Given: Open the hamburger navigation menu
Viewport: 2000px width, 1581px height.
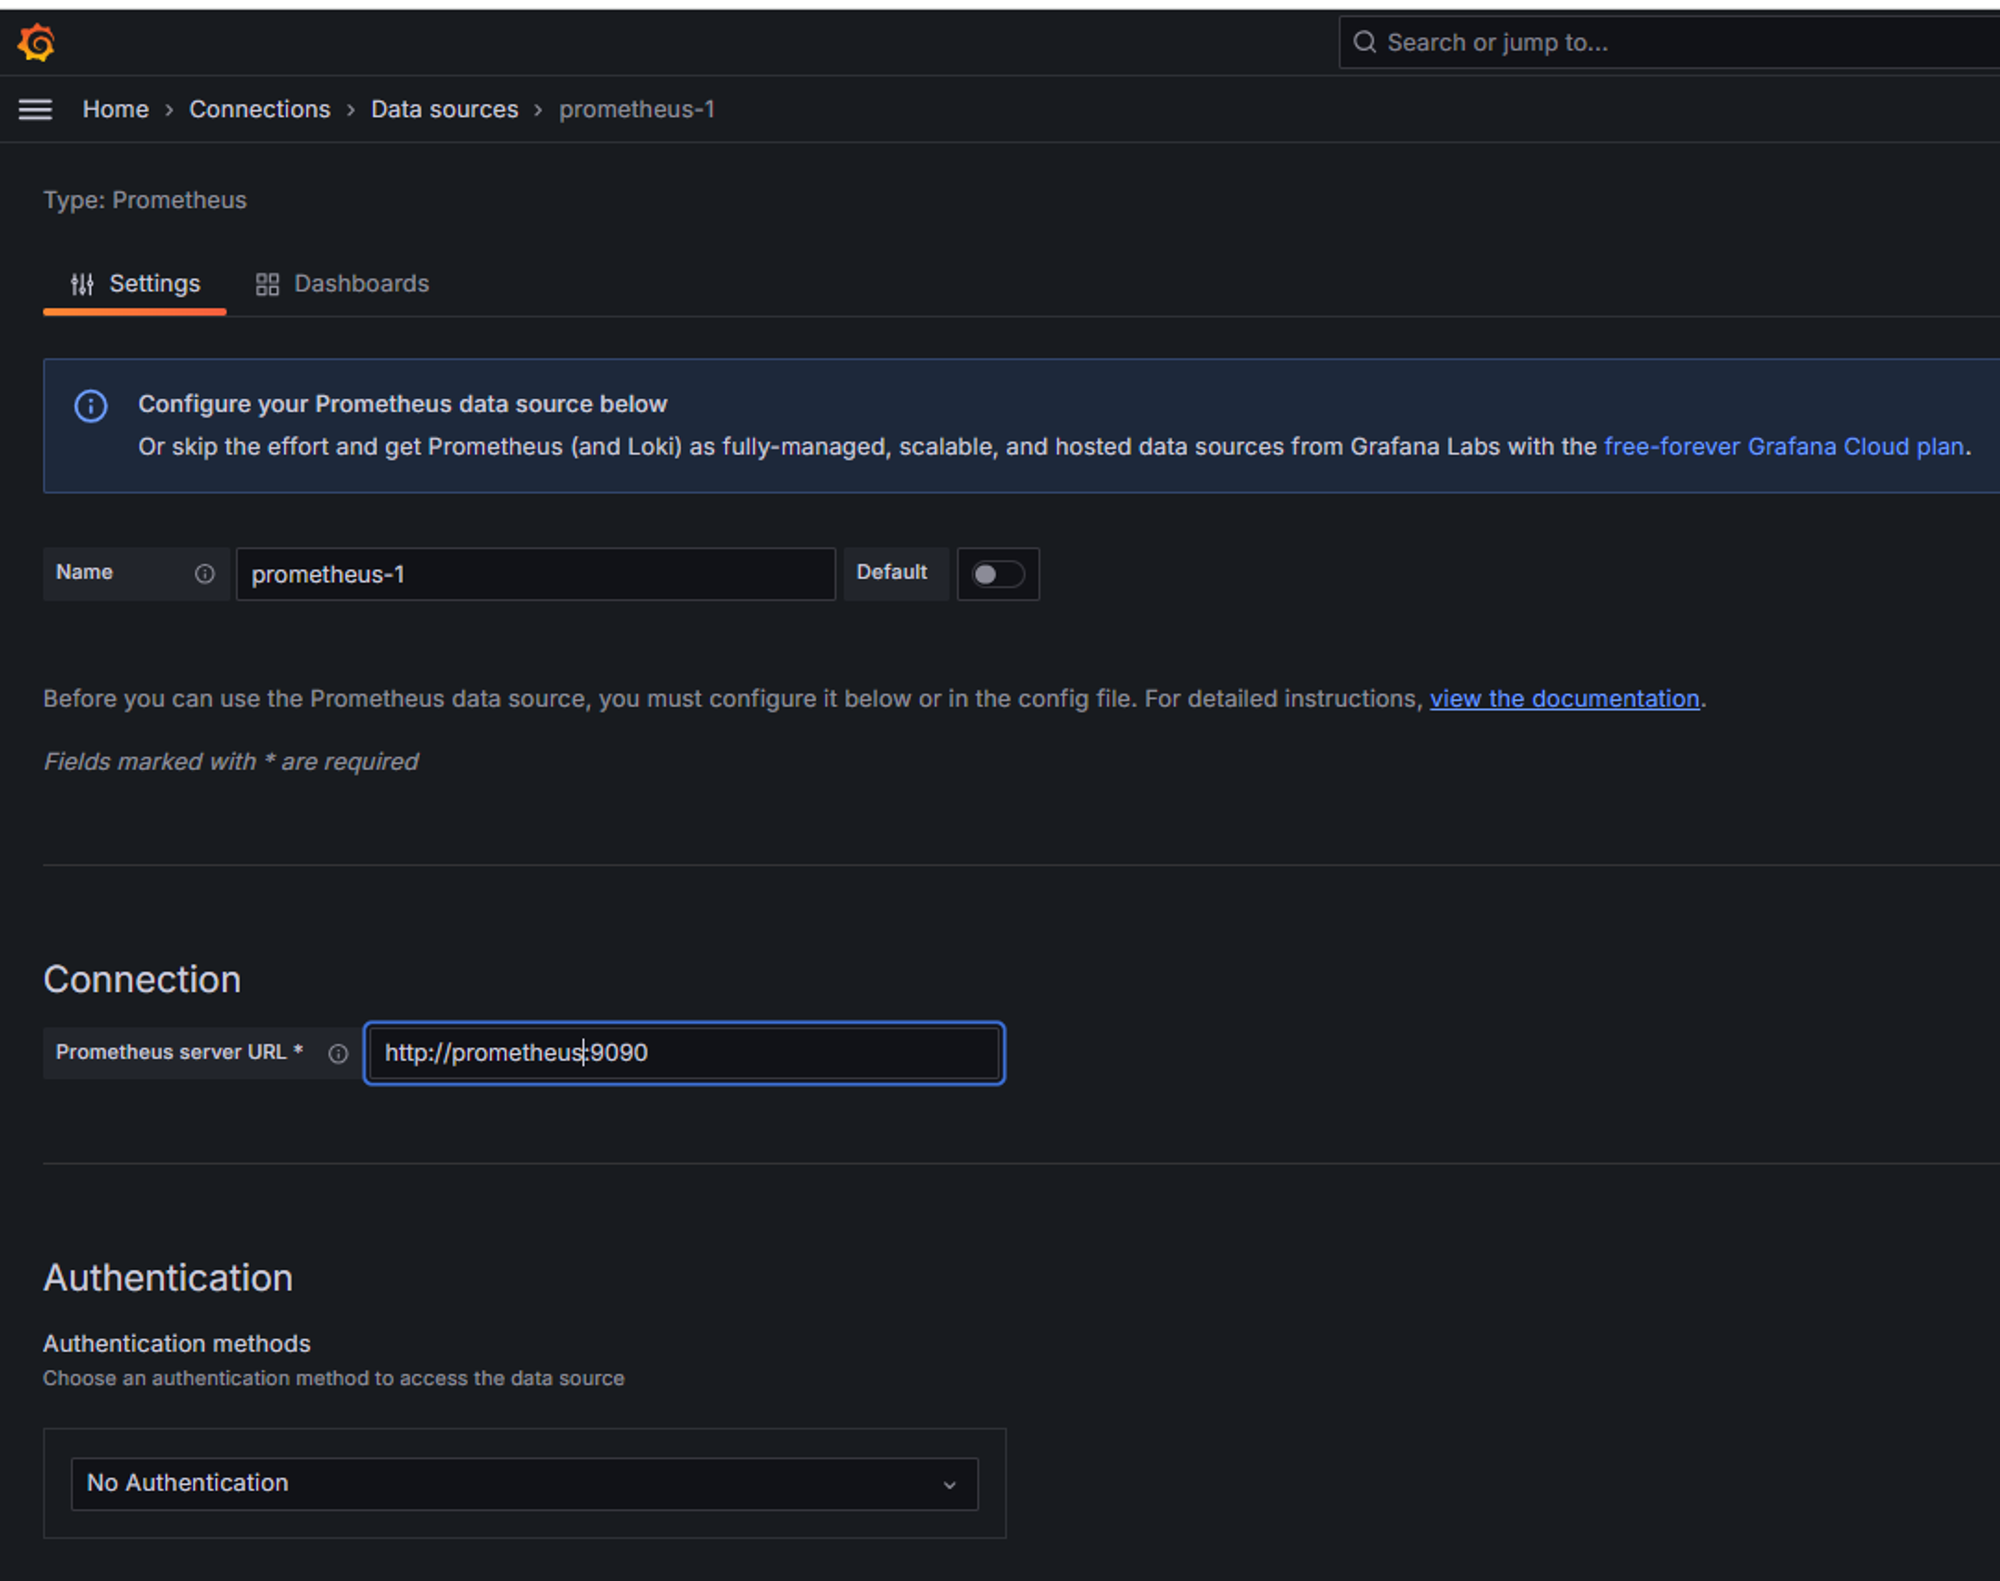Looking at the screenshot, I should [35, 109].
